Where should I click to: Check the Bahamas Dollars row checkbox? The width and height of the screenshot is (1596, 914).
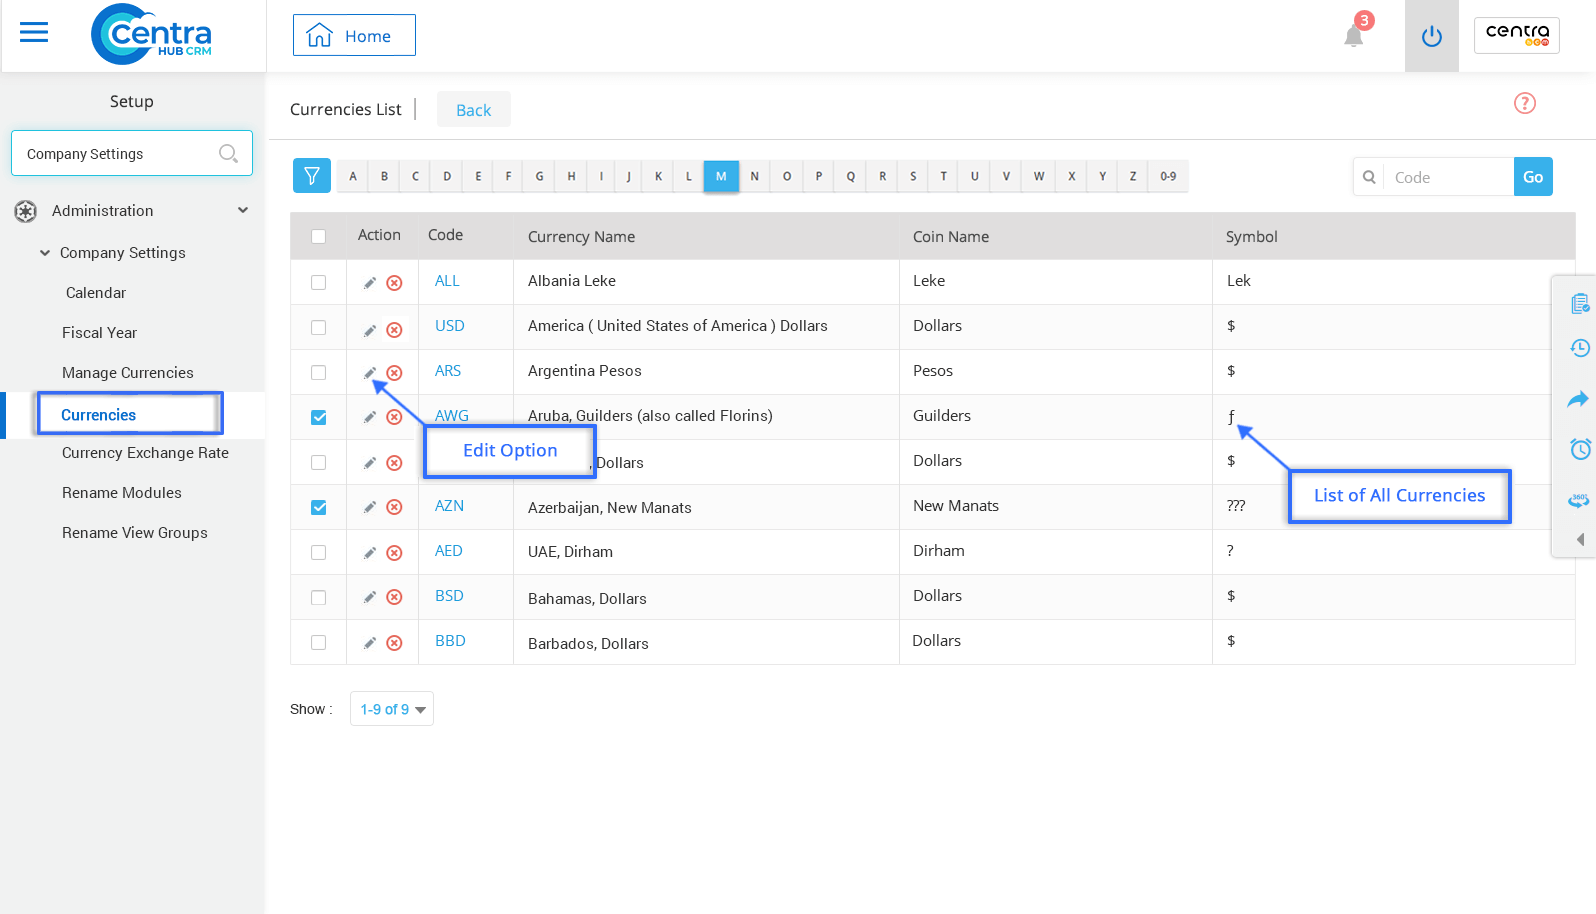pyautogui.click(x=318, y=597)
